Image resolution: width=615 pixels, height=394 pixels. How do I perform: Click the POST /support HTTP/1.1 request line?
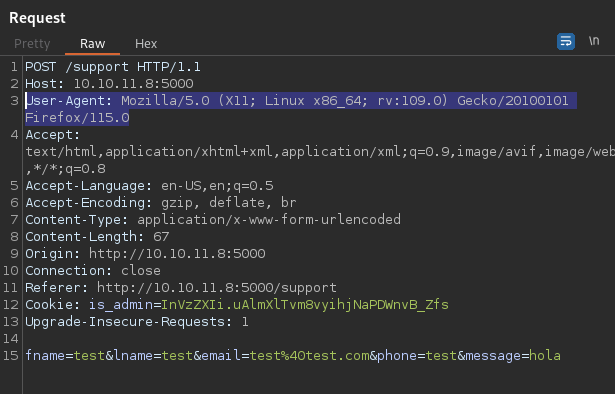coord(113,67)
